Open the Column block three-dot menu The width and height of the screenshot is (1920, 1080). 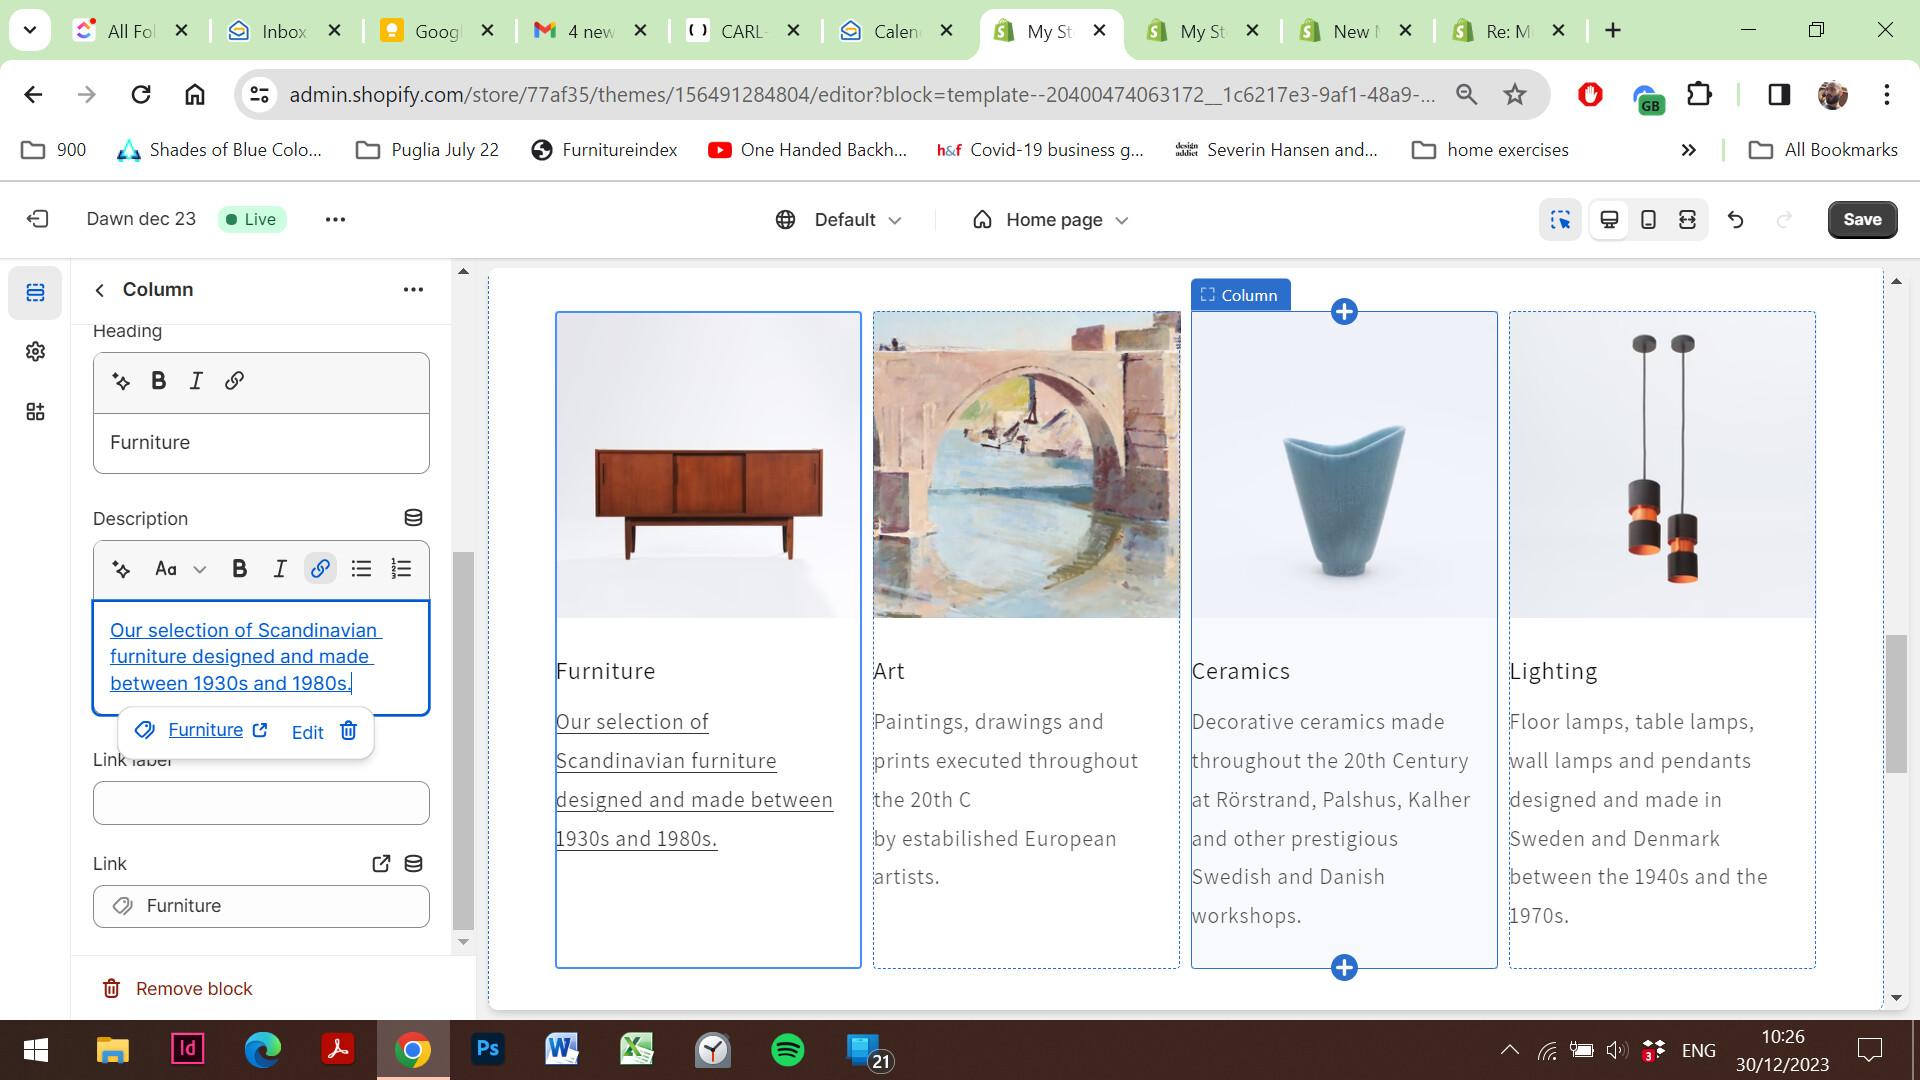(x=413, y=290)
